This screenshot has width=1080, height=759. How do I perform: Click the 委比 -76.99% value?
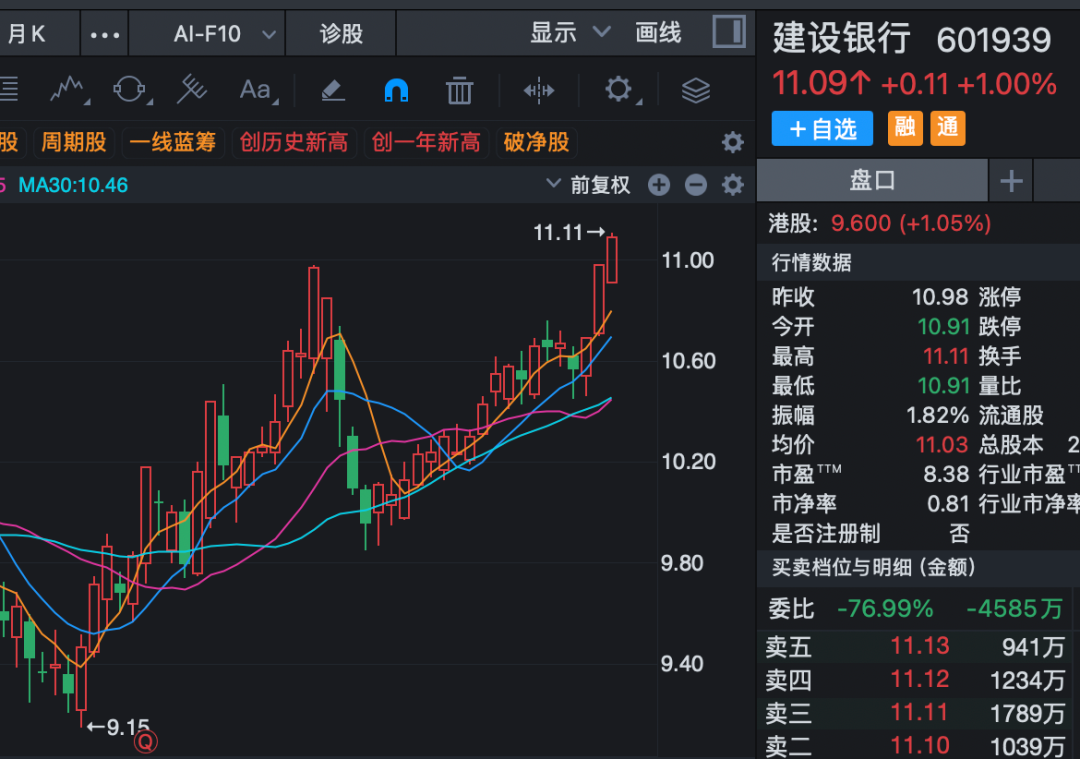pyautogui.click(x=885, y=609)
